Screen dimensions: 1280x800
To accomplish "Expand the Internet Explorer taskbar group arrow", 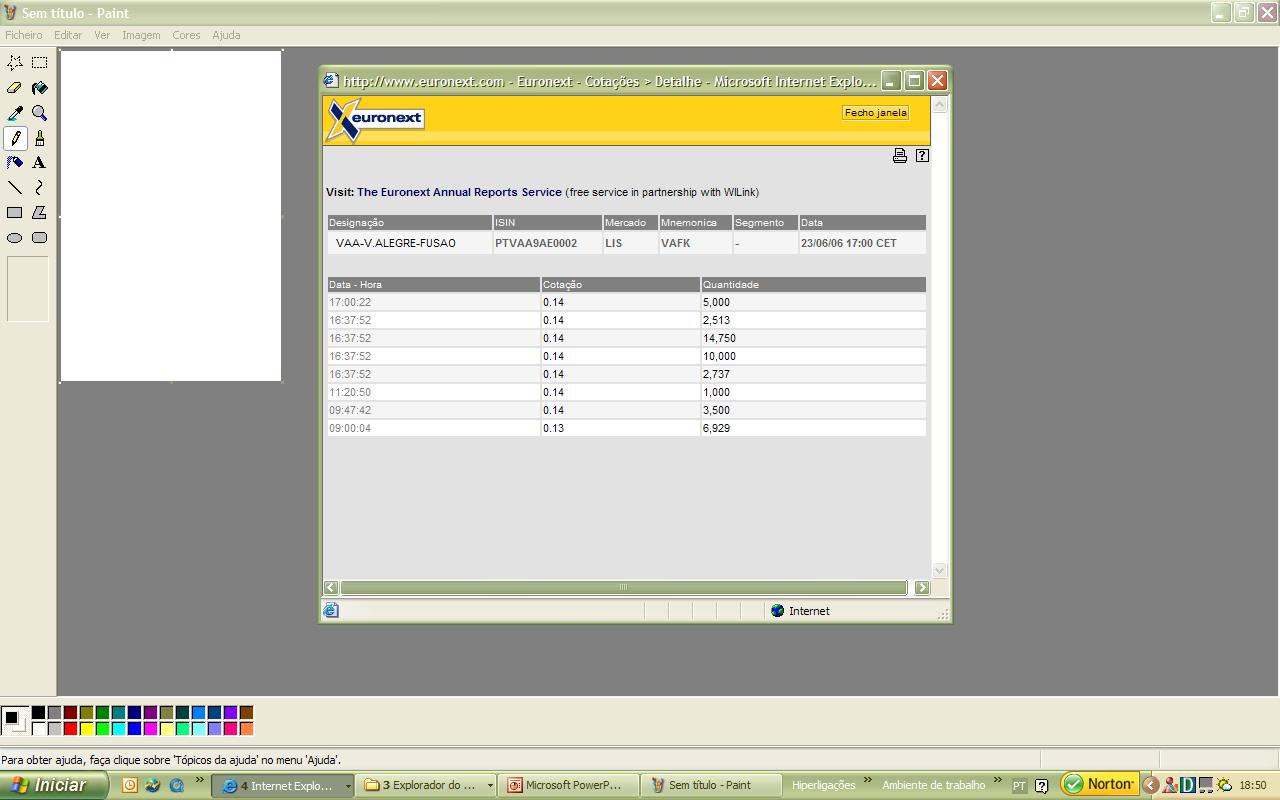I will tap(348, 786).
